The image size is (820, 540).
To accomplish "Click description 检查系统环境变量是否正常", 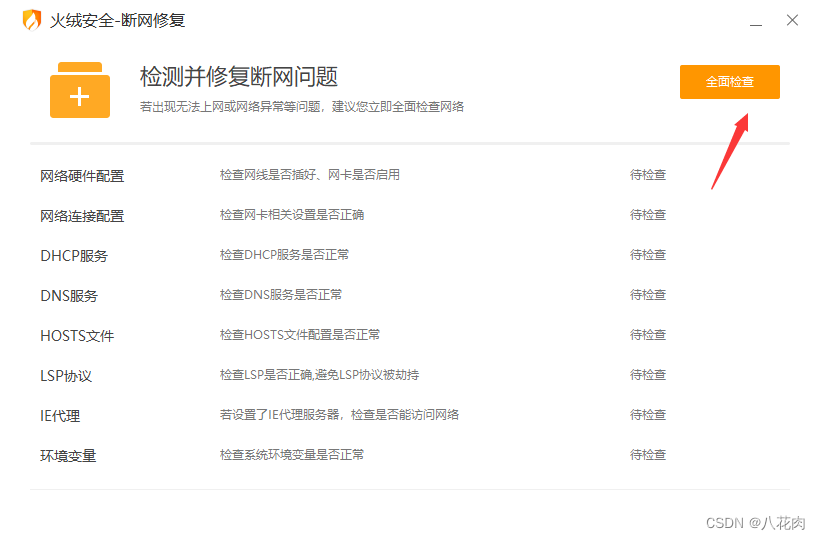I will [292, 455].
